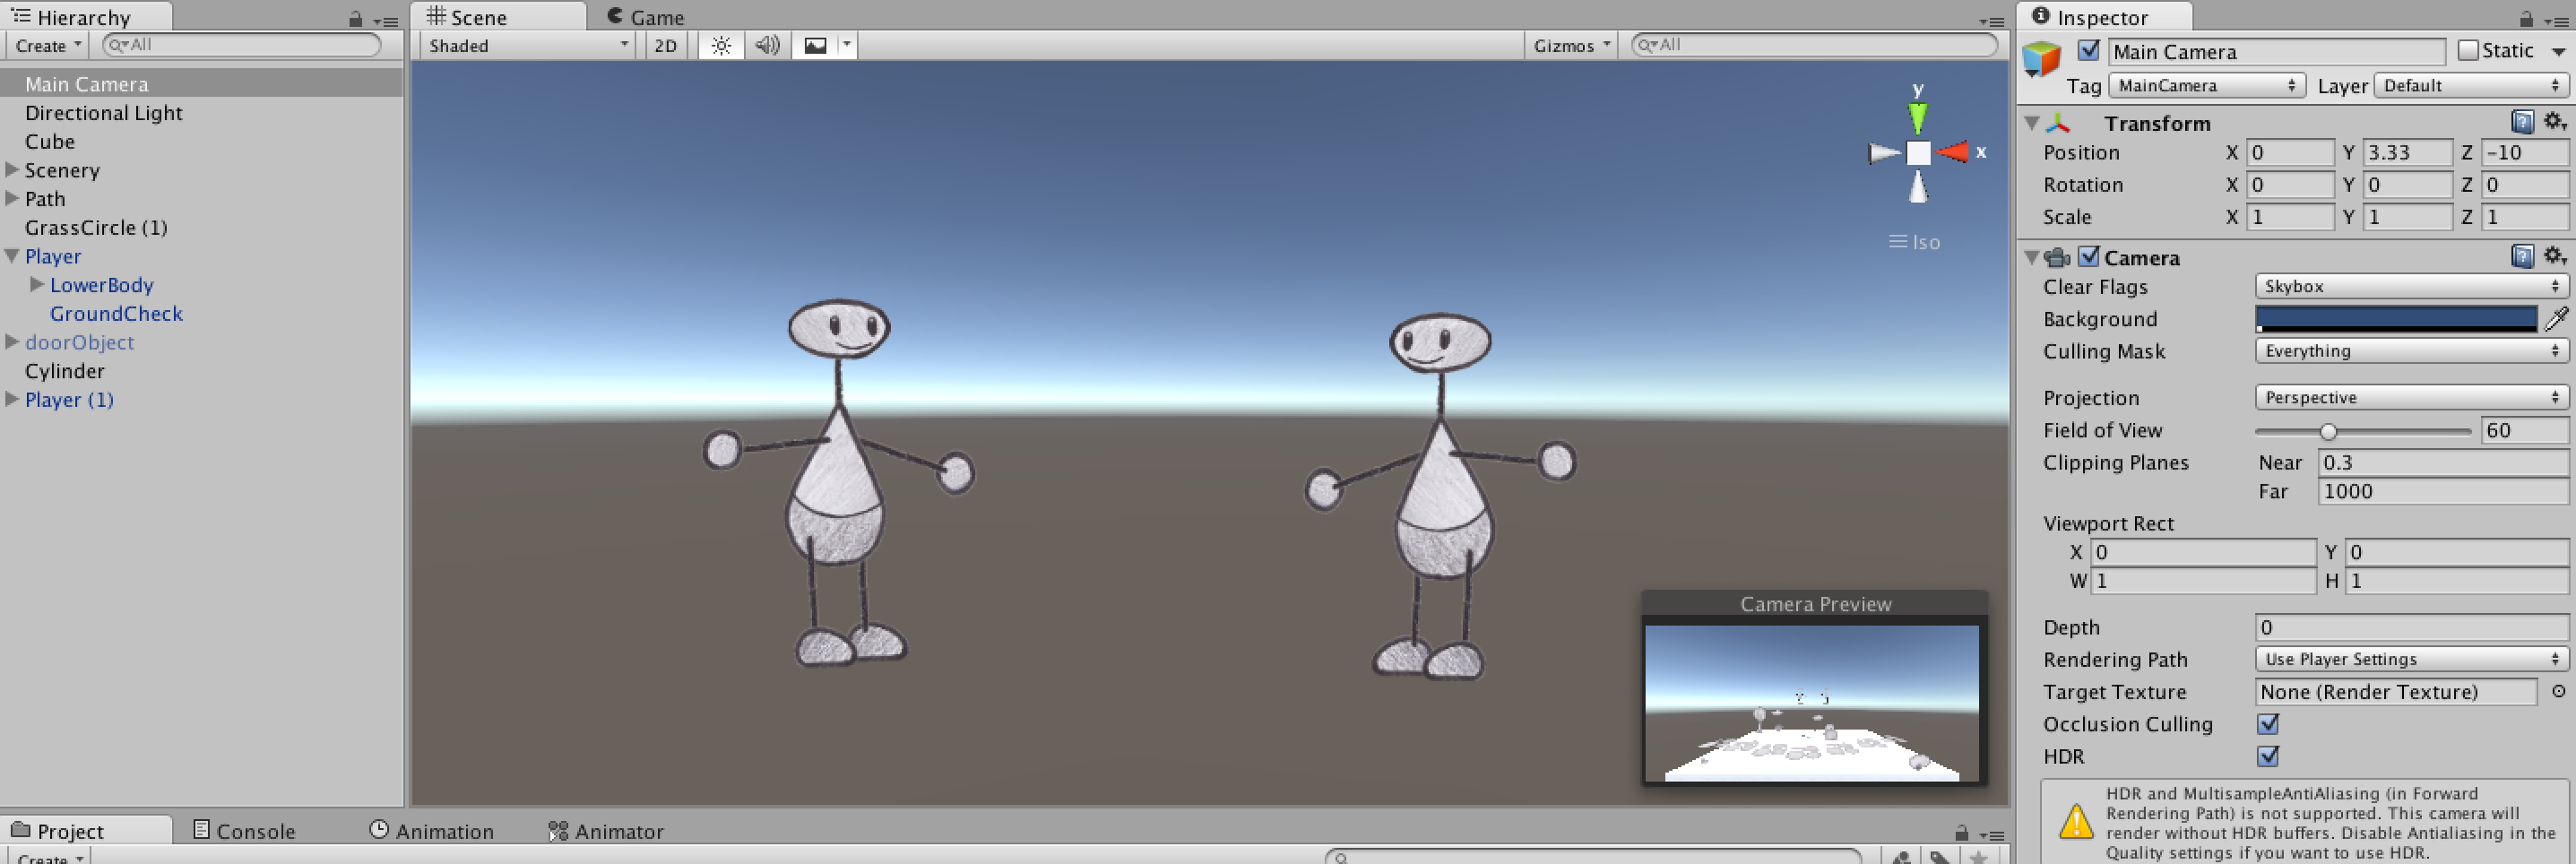The height and width of the screenshot is (864, 2576).
Task: Open the Projection dropdown
Action: (x=2410, y=398)
